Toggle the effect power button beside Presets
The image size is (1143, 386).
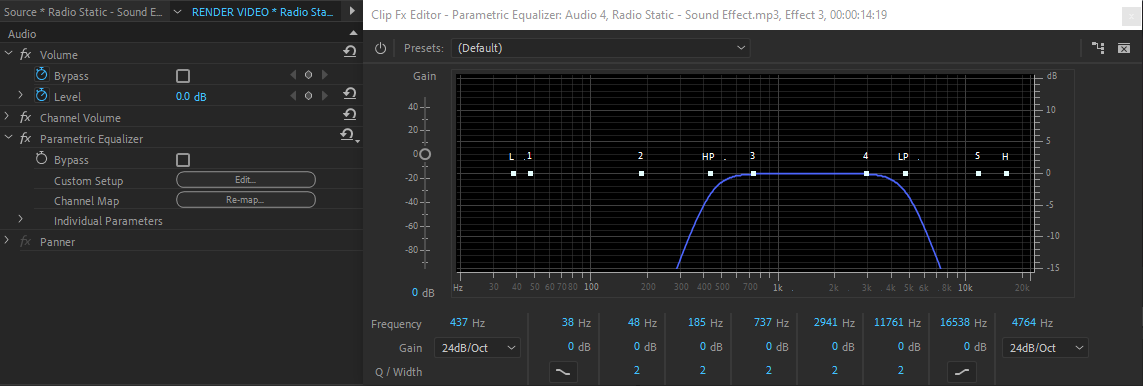(x=380, y=48)
